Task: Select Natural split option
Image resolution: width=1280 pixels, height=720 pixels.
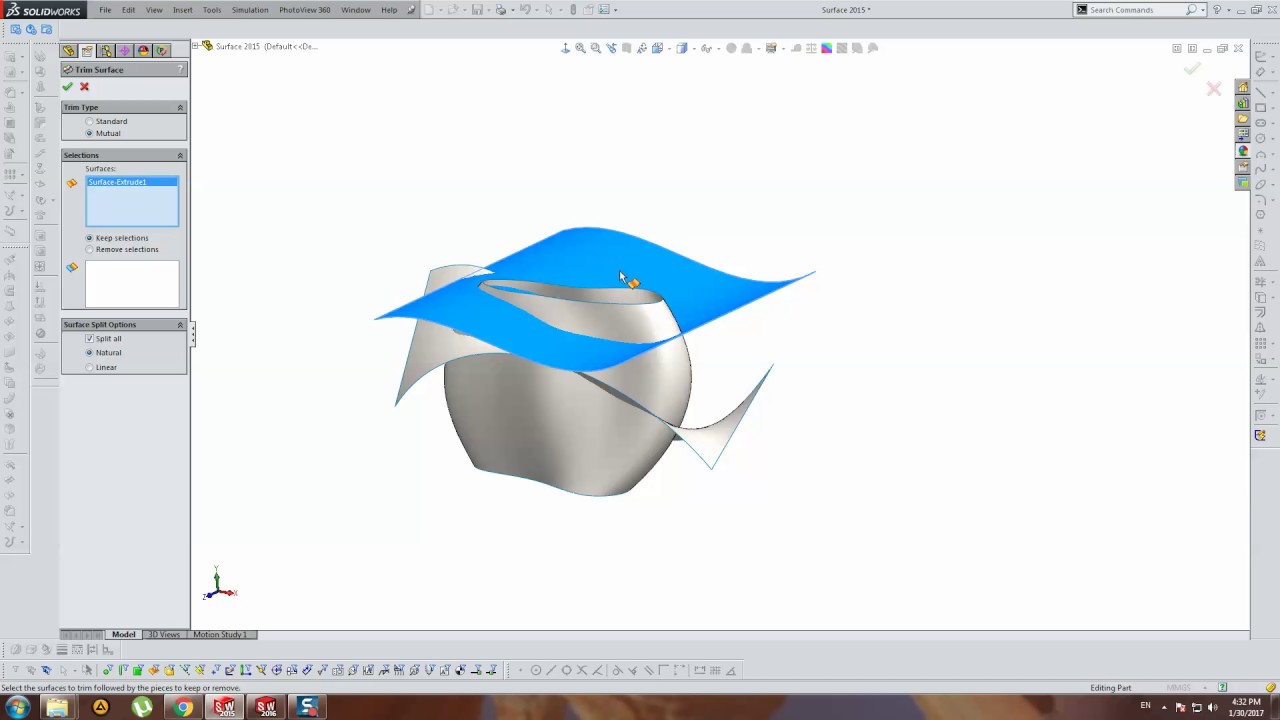Action: pyautogui.click(x=90, y=353)
